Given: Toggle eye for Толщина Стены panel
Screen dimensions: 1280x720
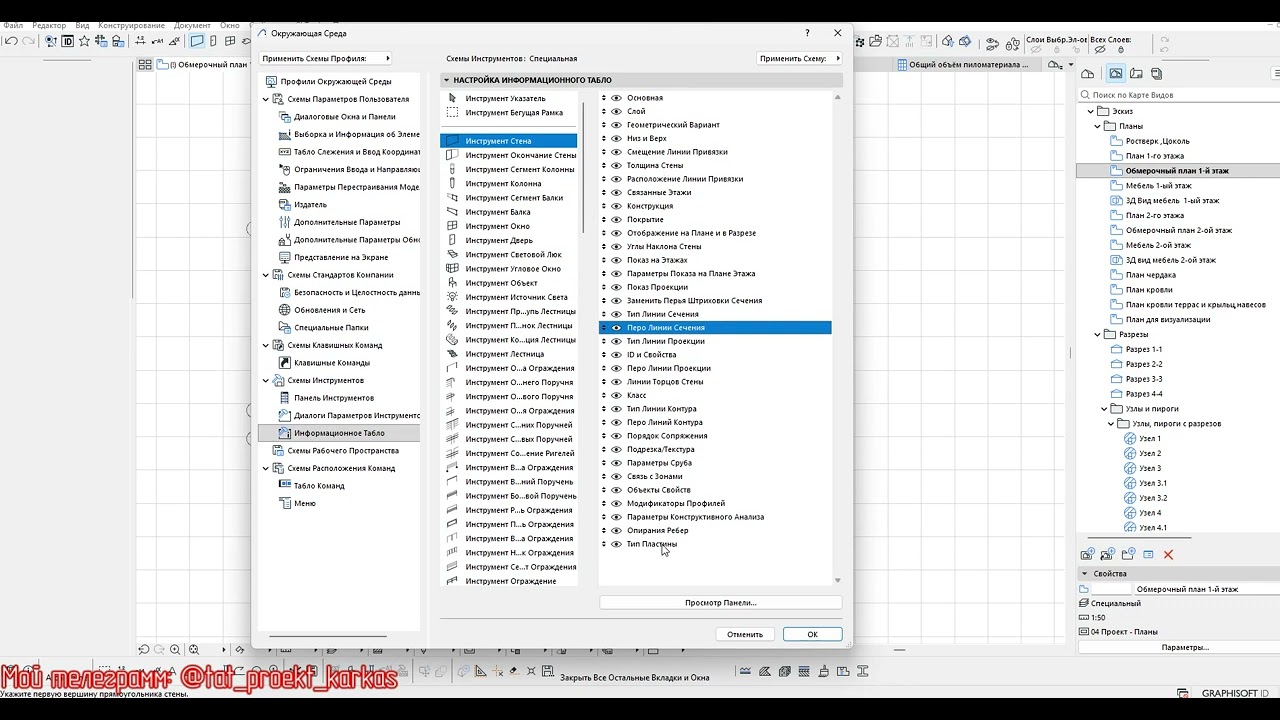Looking at the screenshot, I should coord(616,165).
